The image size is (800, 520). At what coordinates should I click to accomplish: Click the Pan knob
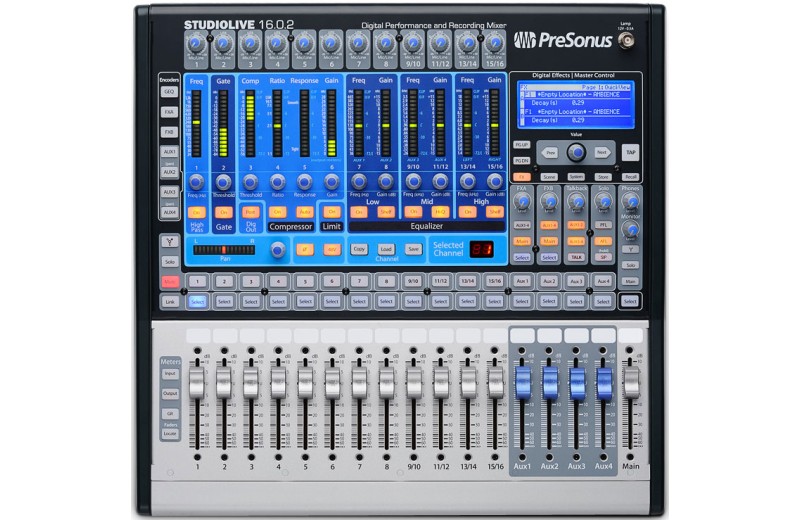pyautogui.click(x=278, y=250)
